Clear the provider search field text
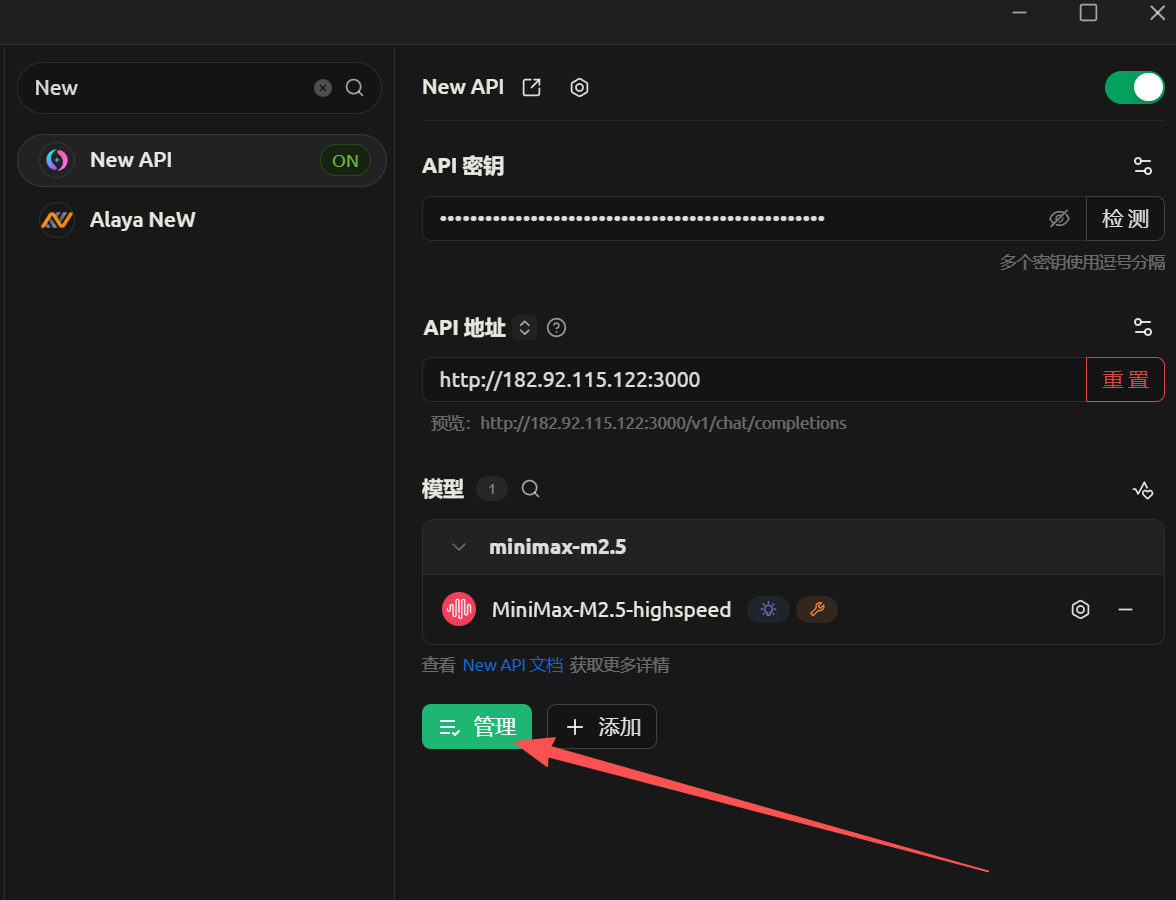The width and height of the screenshot is (1176, 900). coord(322,88)
